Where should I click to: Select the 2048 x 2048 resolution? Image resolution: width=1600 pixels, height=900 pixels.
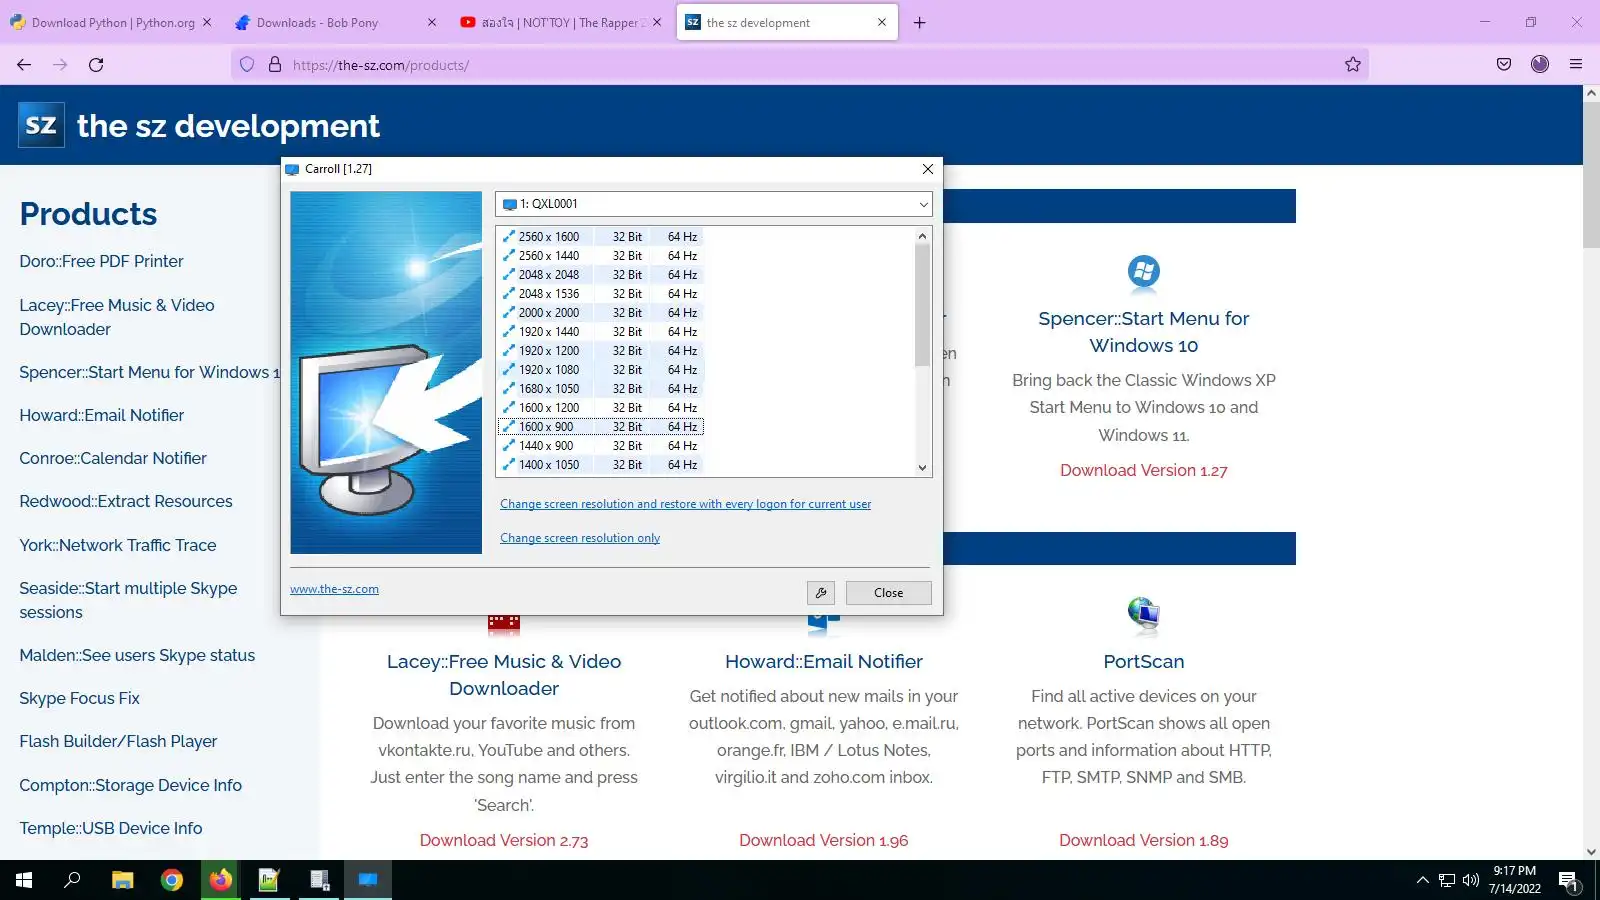[600, 275]
